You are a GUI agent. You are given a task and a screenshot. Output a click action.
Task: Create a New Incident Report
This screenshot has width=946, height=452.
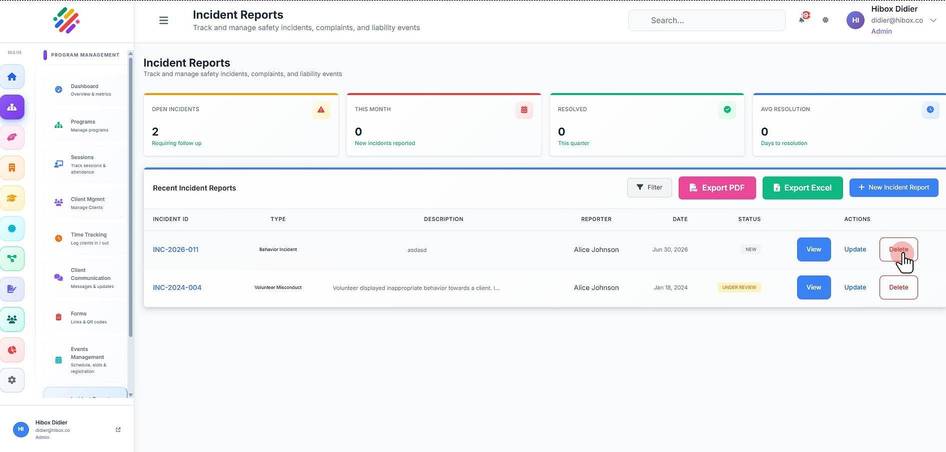894,188
